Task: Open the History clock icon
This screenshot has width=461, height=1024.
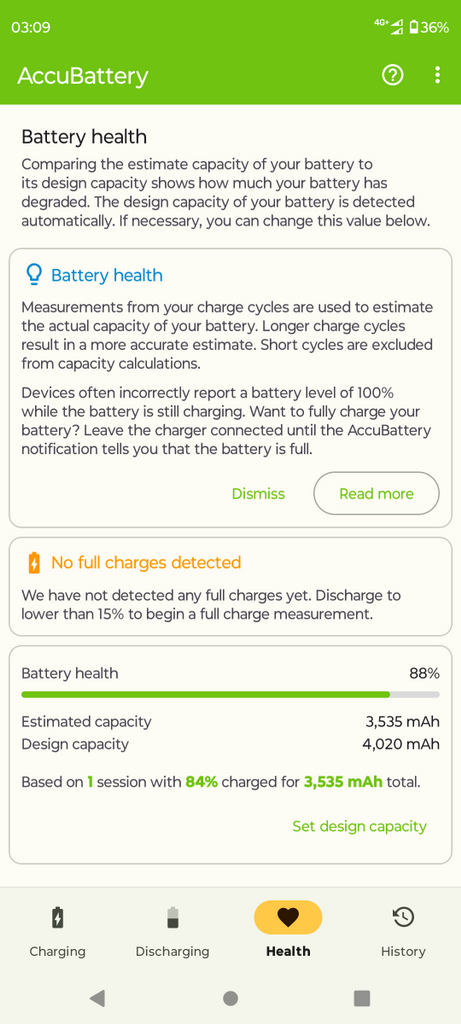Action: point(403,917)
